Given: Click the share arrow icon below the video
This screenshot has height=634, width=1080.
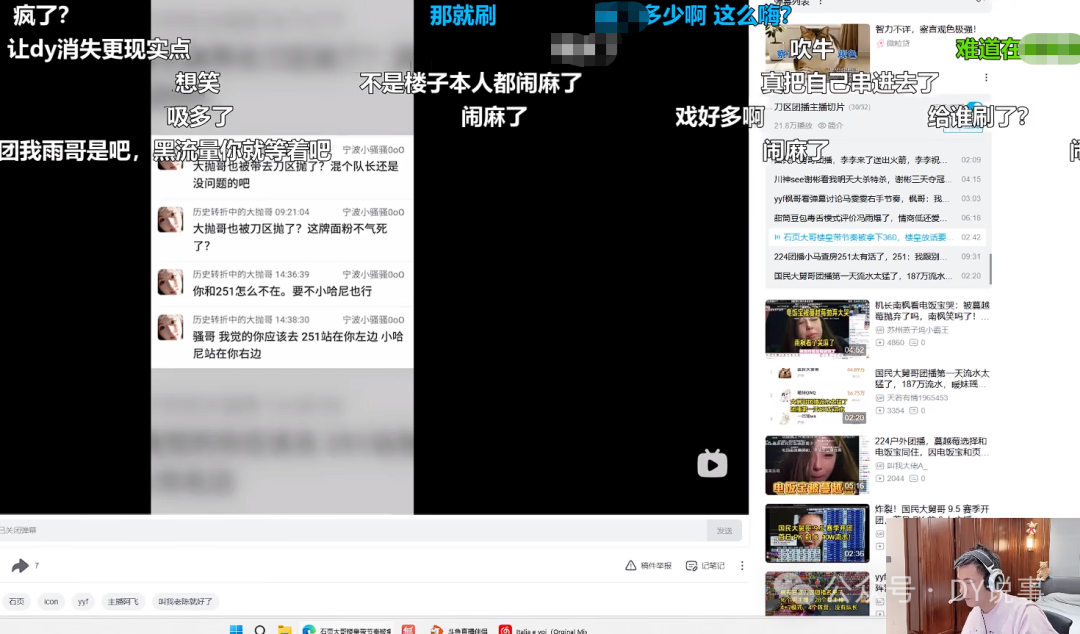Looking at the screenshot, I should (20, 566).
